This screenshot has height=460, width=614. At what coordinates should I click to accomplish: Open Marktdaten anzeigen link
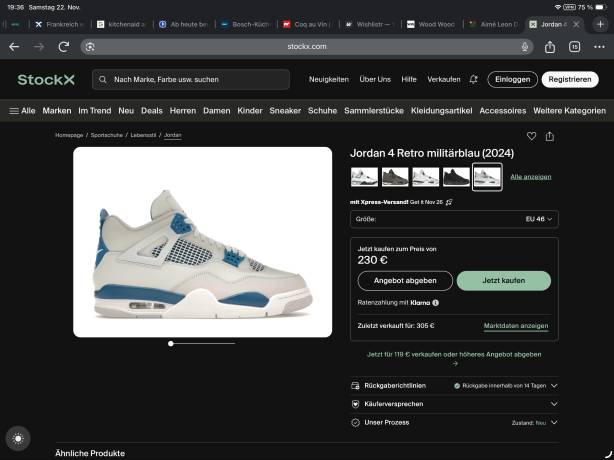515,326
